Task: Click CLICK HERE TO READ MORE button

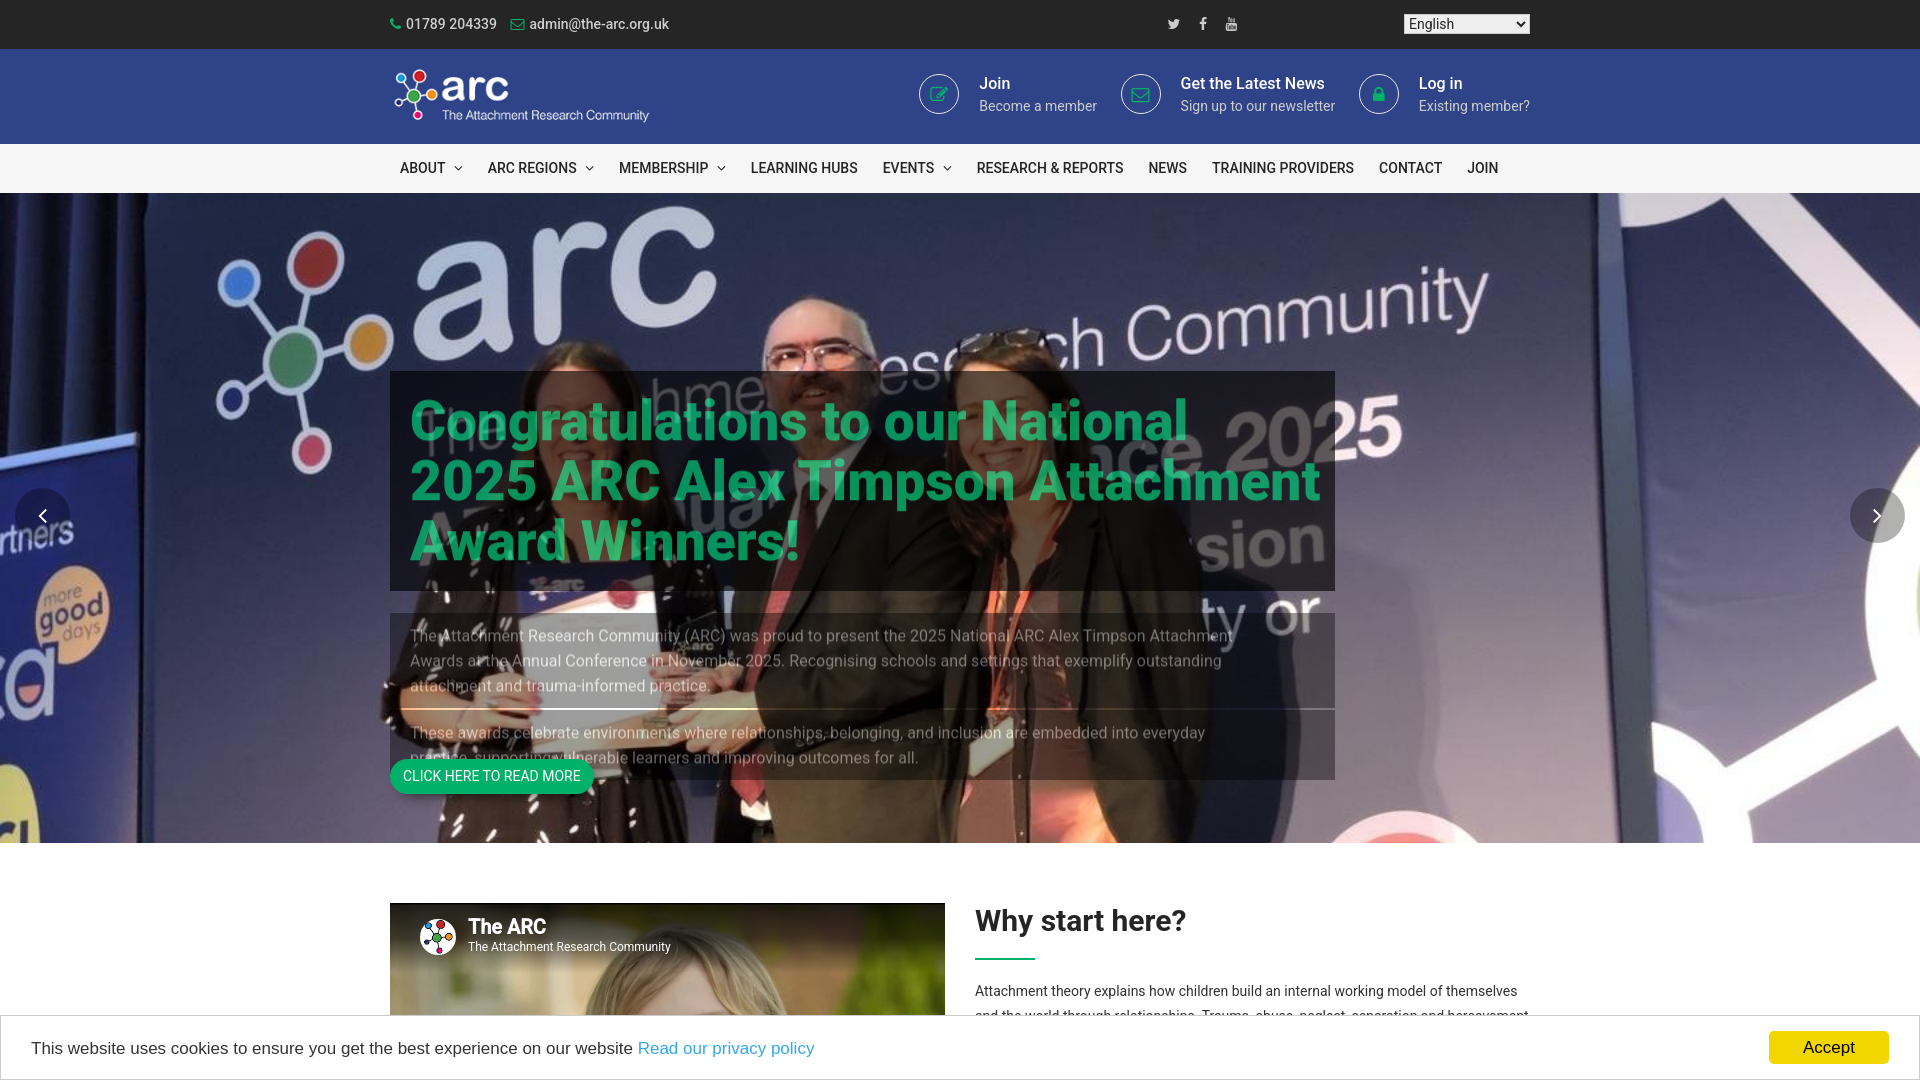Action: 492,776
